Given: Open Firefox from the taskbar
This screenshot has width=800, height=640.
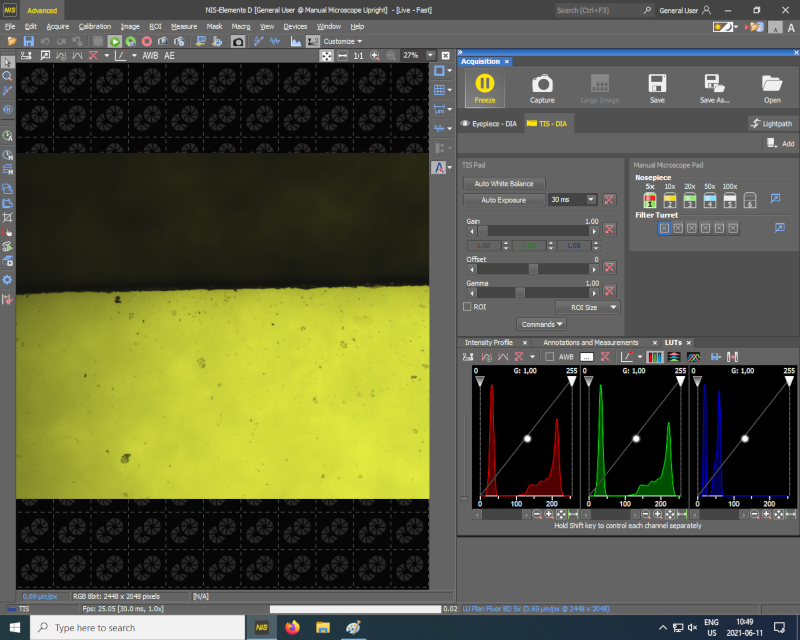Looking at the screenshot, I should tap(292, 627).
